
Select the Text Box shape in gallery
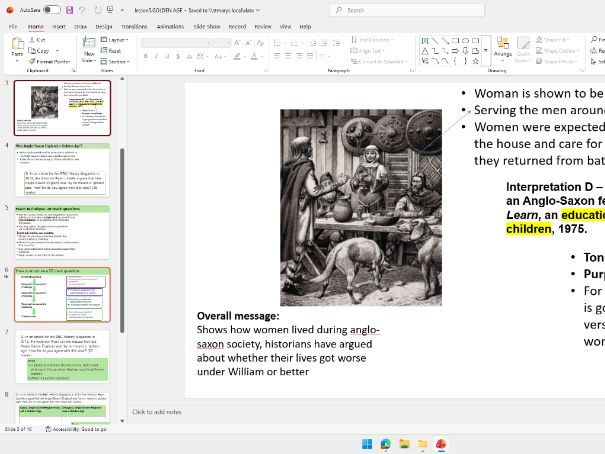tap(425, 41)
